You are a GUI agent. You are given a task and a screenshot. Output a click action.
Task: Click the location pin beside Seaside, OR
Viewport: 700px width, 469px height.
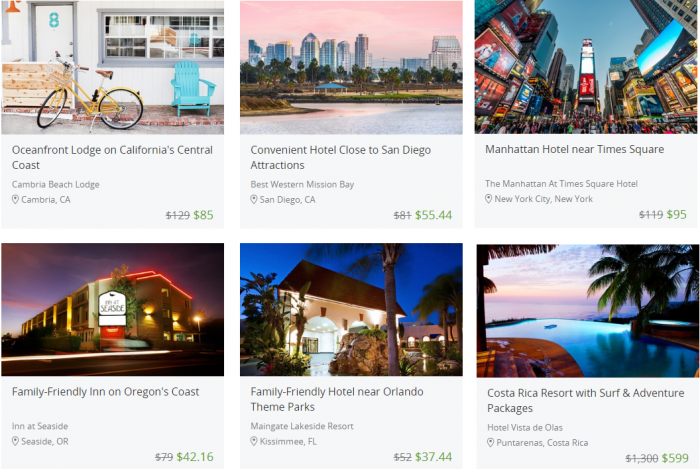coord(15,441)
